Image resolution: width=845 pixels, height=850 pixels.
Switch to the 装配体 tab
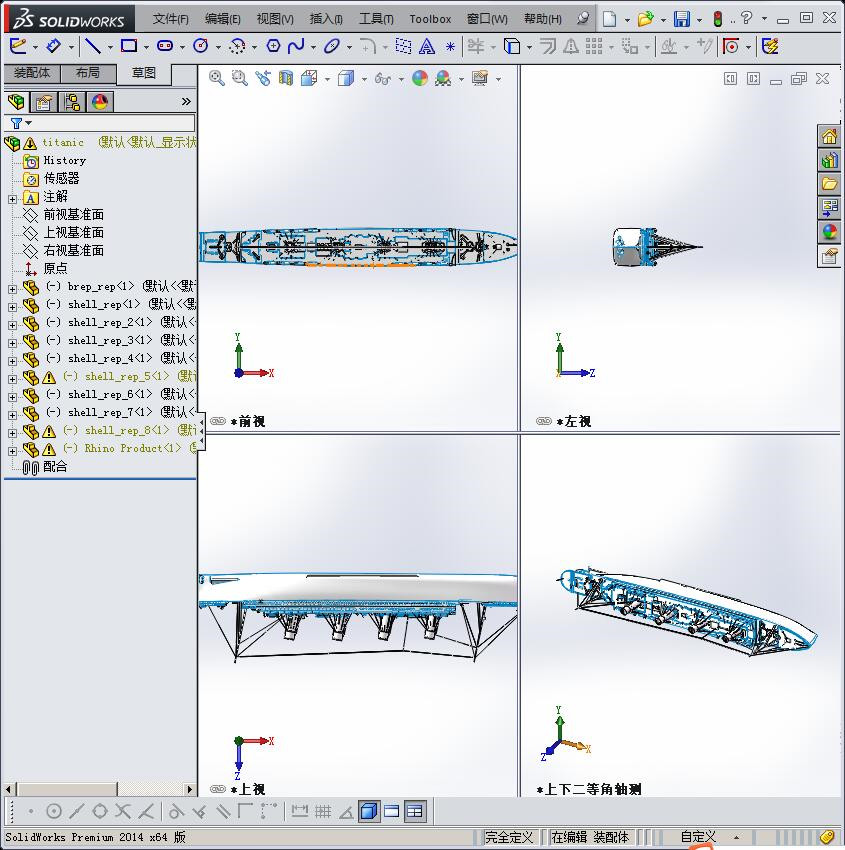point(32,73)
